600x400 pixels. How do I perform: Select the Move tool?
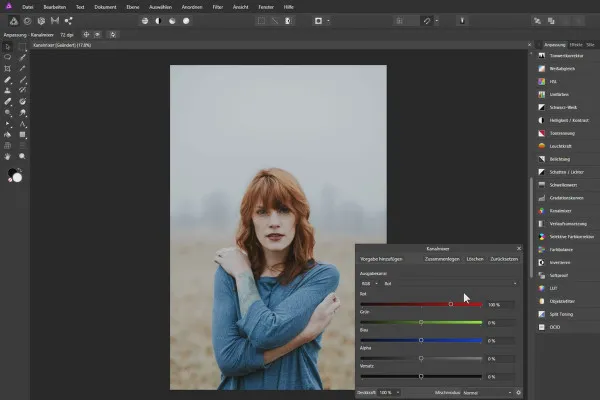click(8, 47)
